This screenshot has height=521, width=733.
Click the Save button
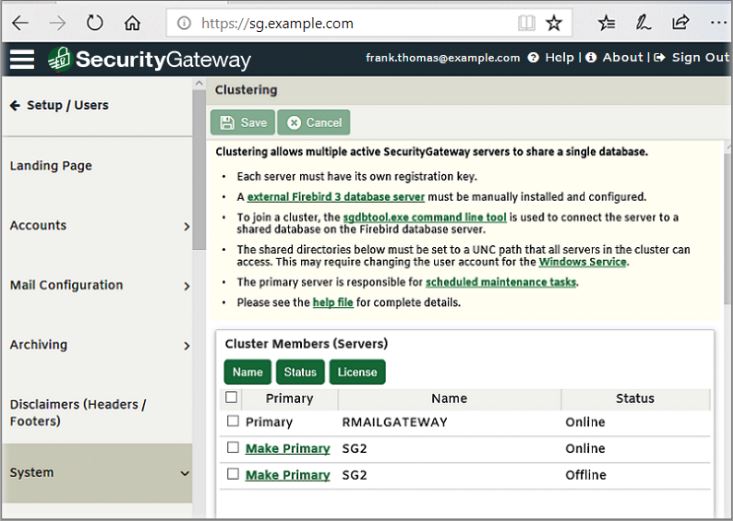coord(243,123)
